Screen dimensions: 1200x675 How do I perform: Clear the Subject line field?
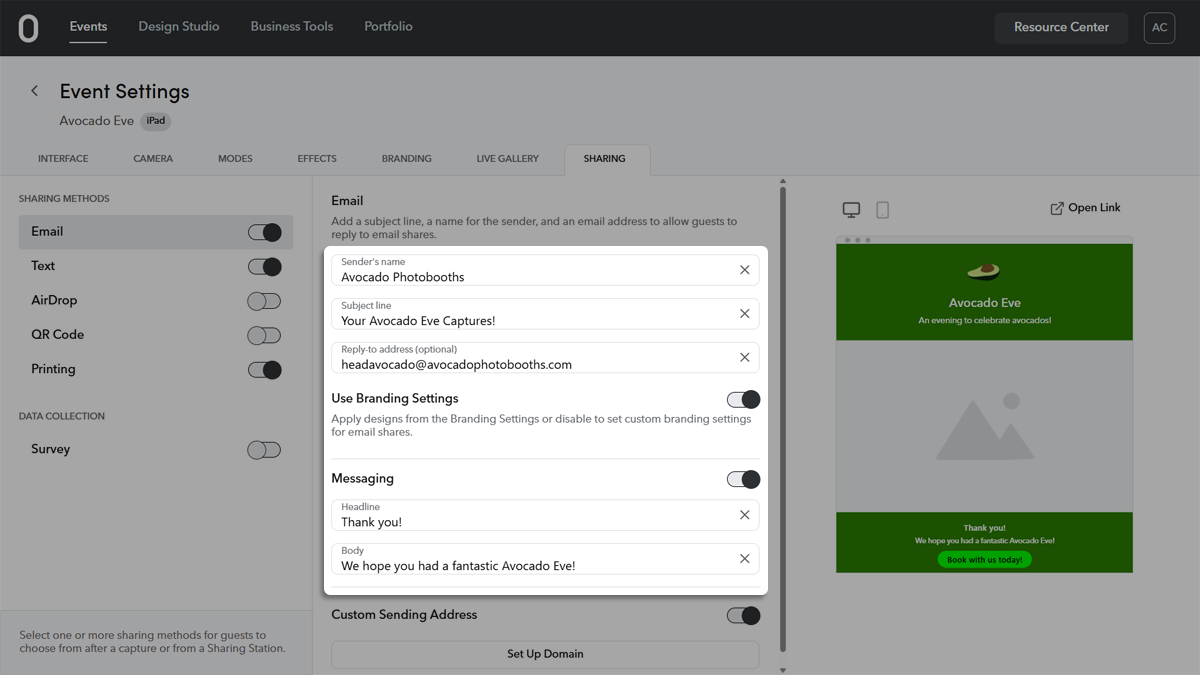click(744, 314)
